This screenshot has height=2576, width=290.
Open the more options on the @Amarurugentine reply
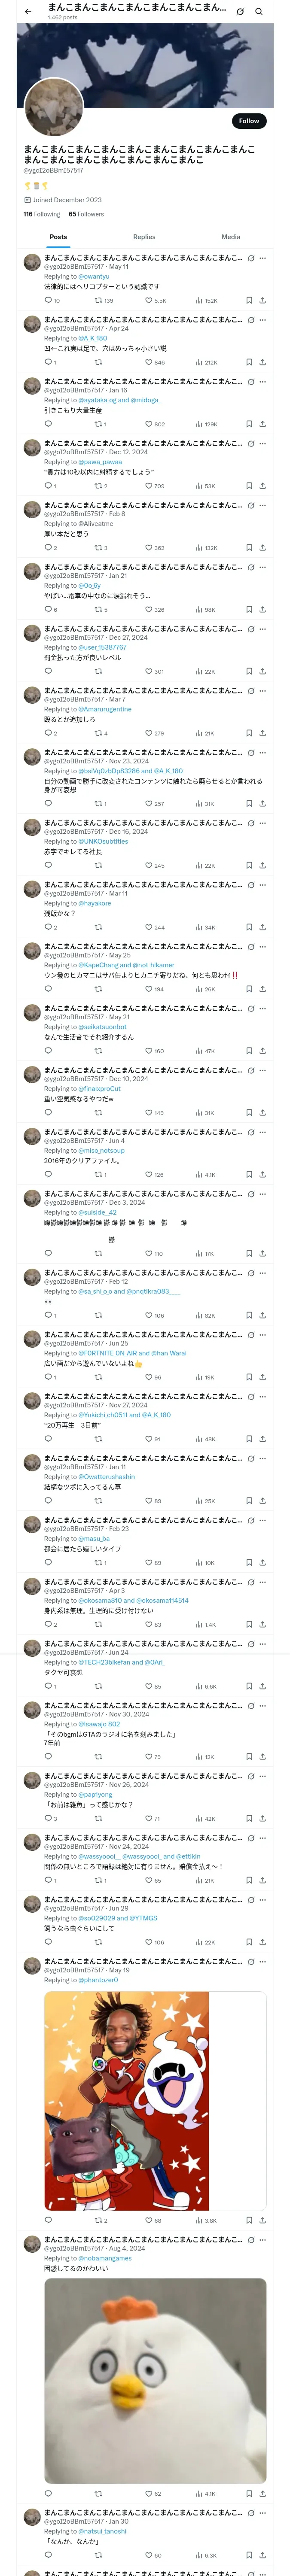(263, 691)
